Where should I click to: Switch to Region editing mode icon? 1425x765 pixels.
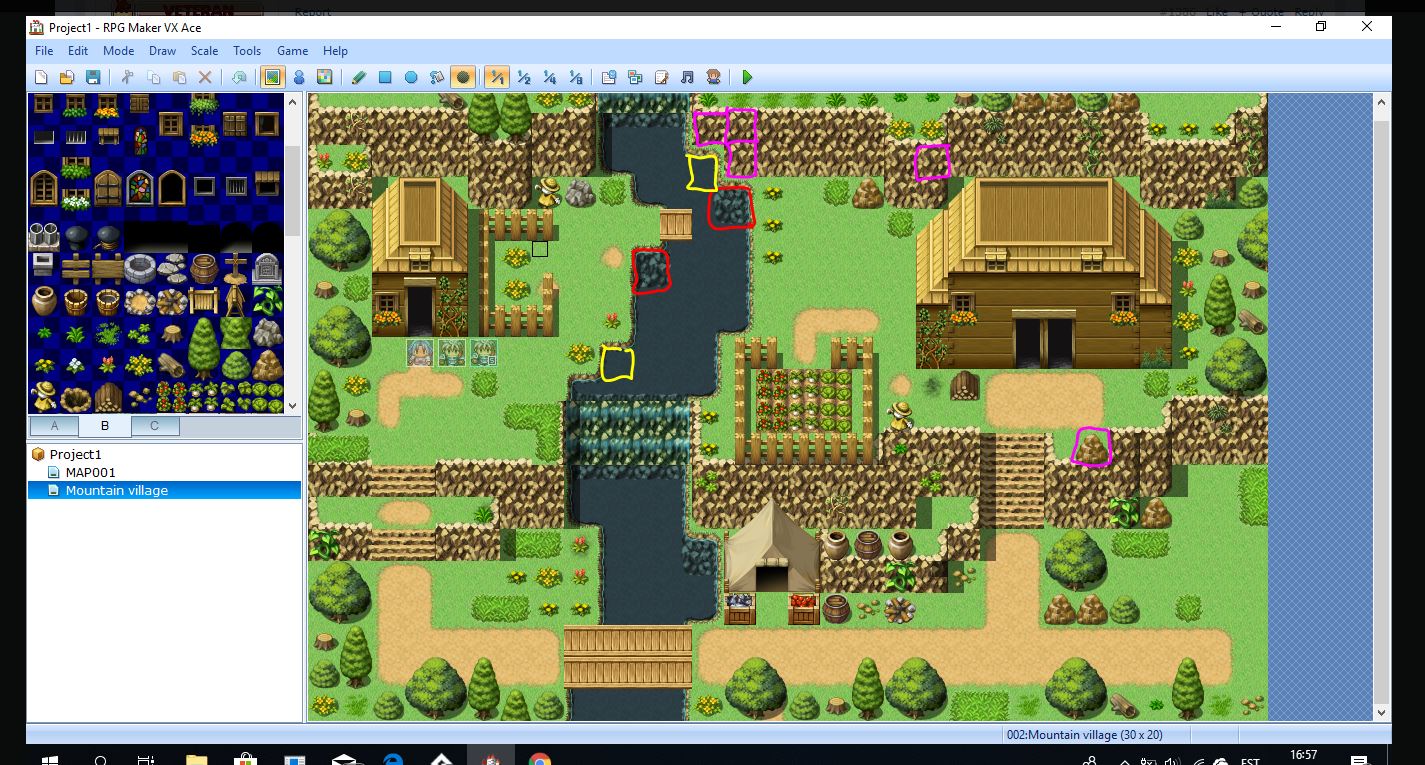pos(325,77)
